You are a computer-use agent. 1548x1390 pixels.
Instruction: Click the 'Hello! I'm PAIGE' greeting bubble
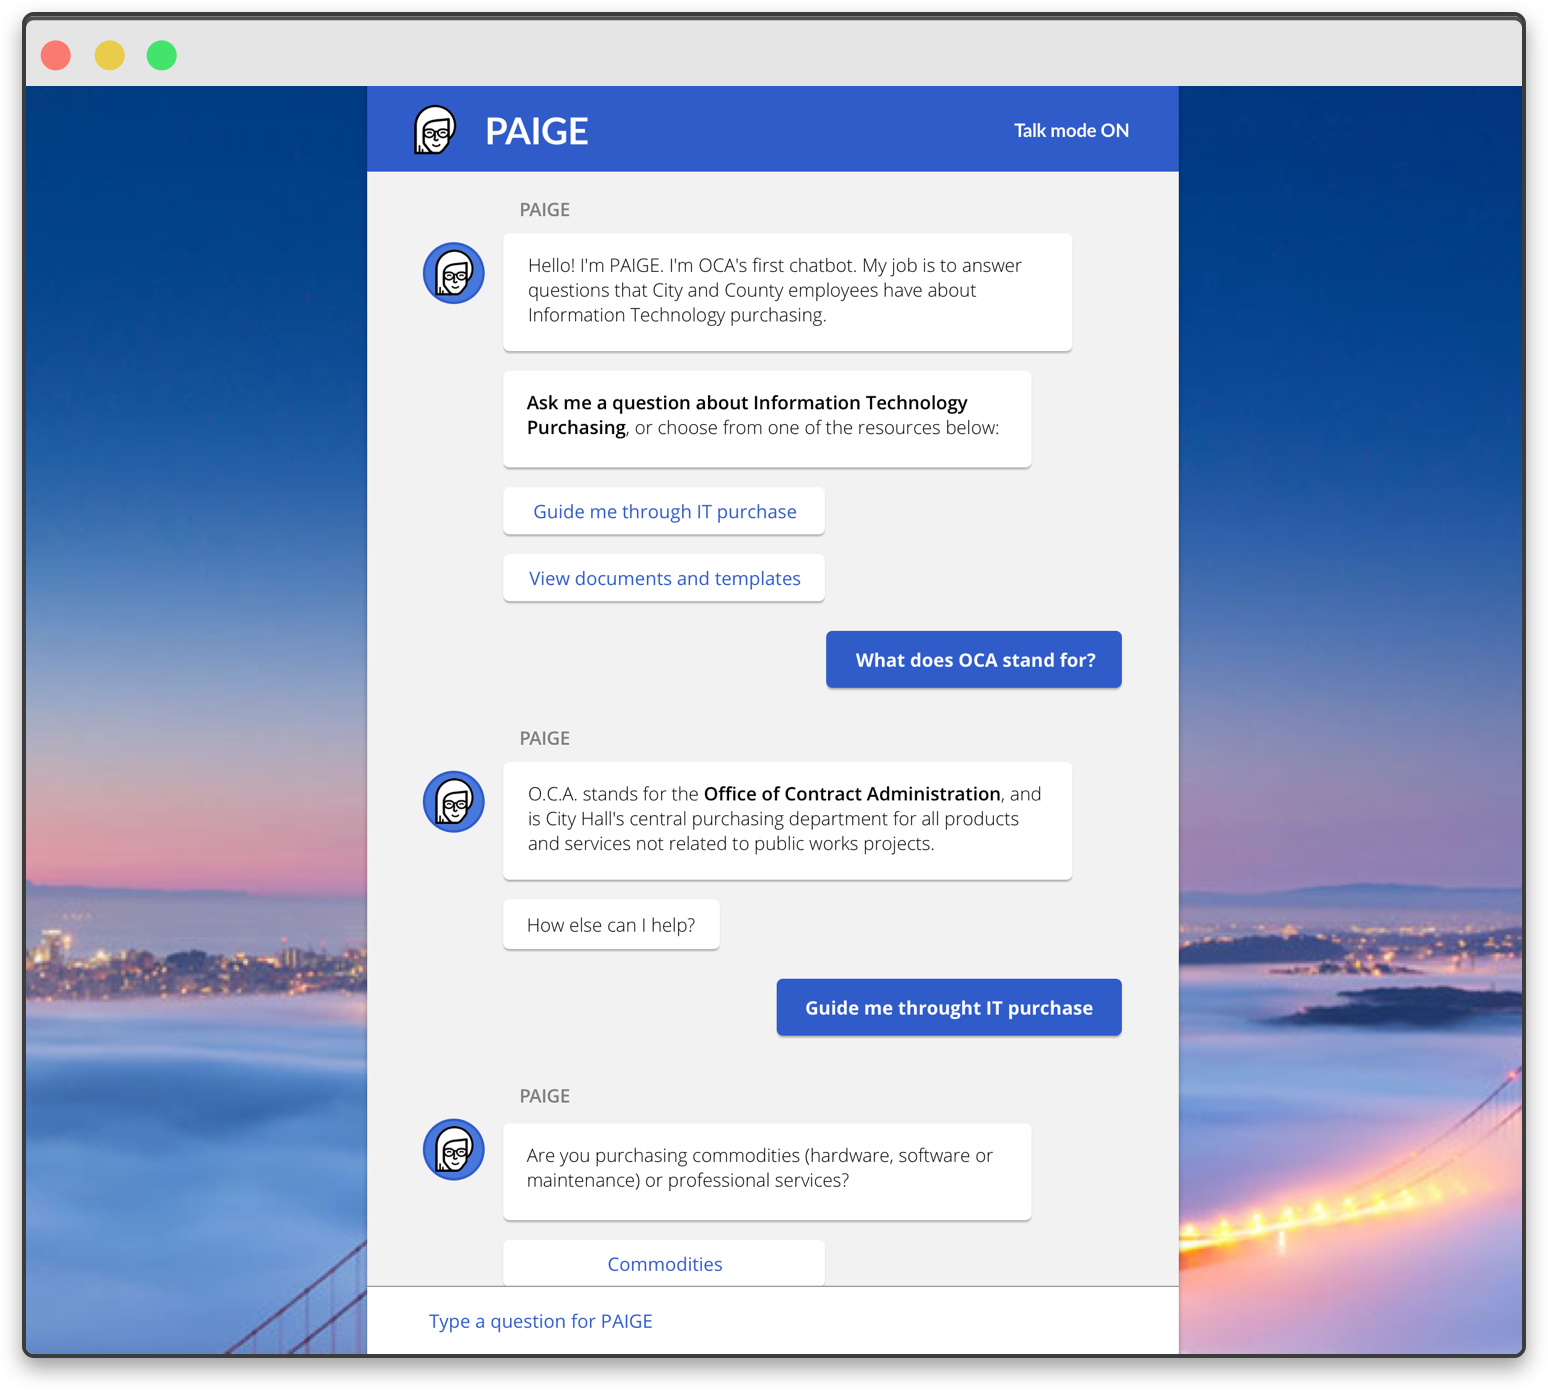click(x=787, y=292)
